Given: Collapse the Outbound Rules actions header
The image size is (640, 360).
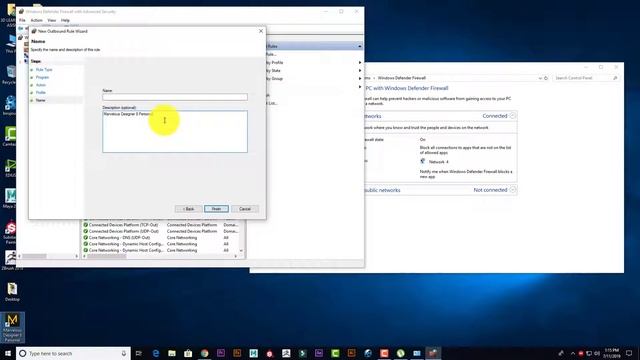Looking at the screenshot, I should (360, 46).
